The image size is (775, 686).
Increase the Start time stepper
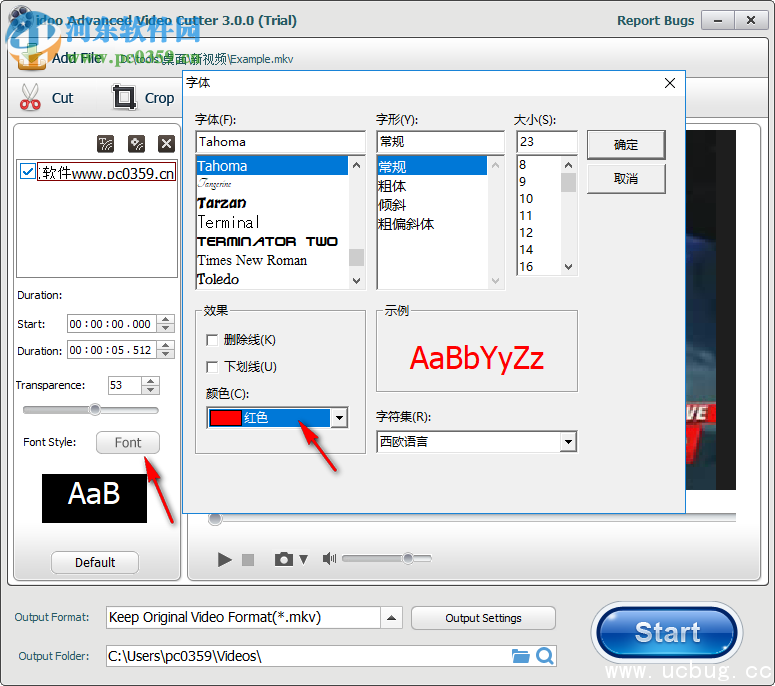166,320
